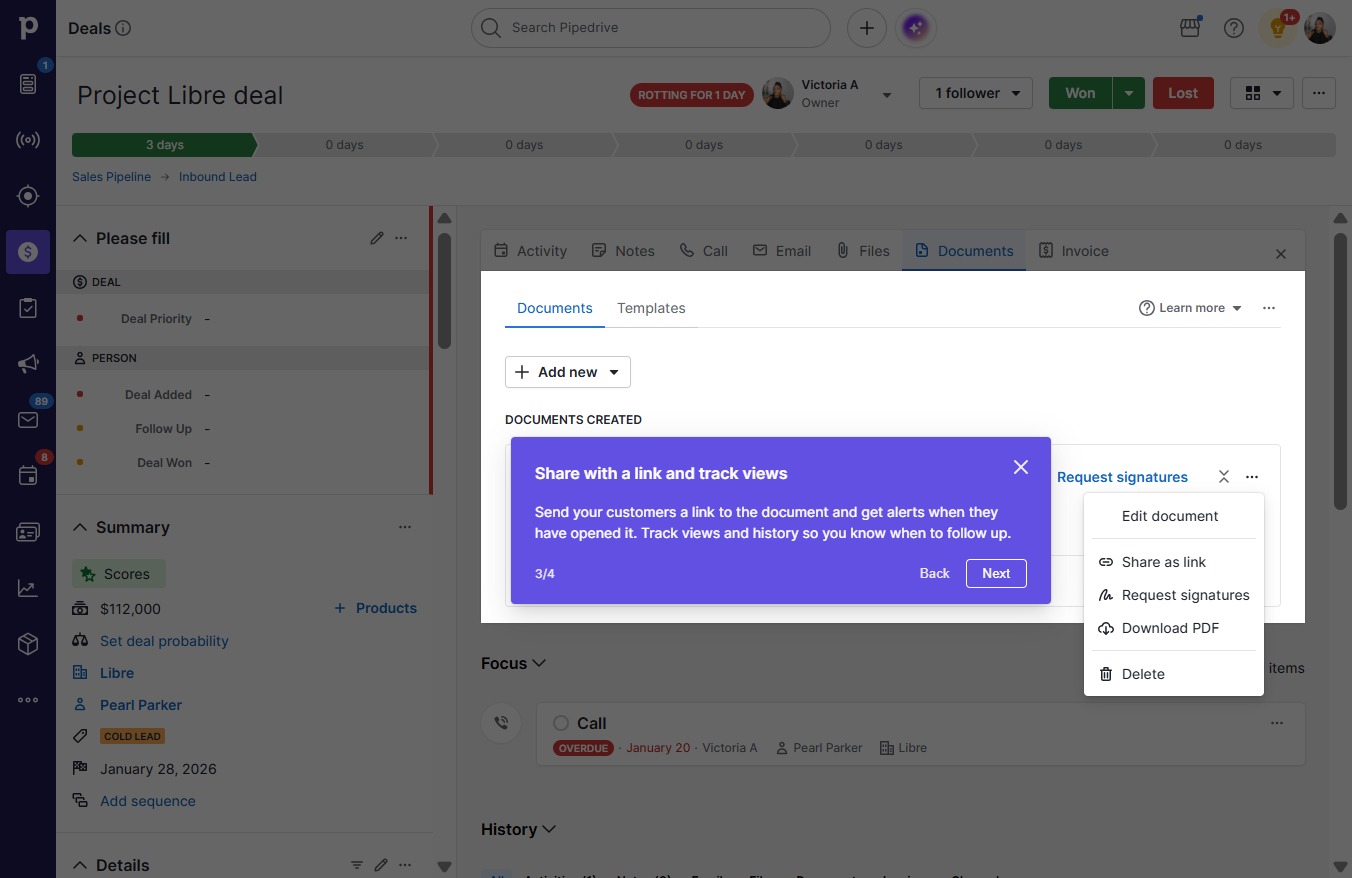Open the AI assistant sparkle icon
This screenshot has height=878, width=1352.
pyautogui.click(x=915, y=28)
